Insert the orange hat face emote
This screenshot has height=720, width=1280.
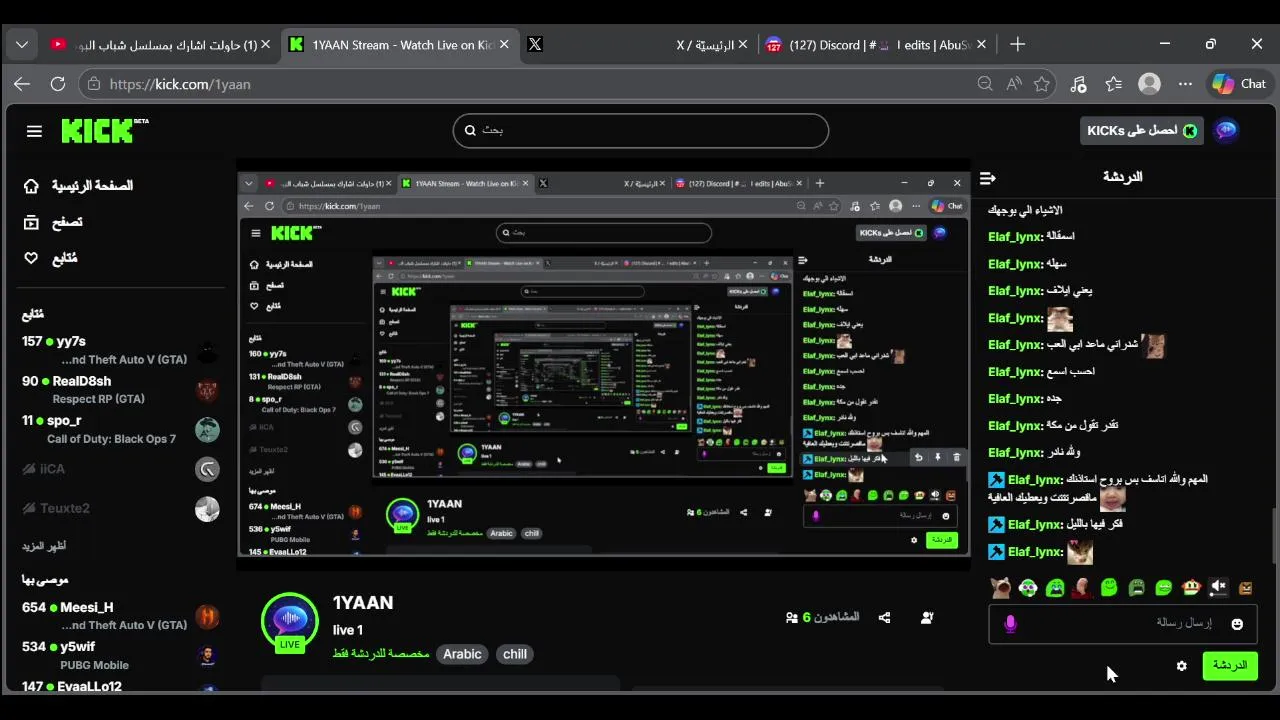(1190, 588)
